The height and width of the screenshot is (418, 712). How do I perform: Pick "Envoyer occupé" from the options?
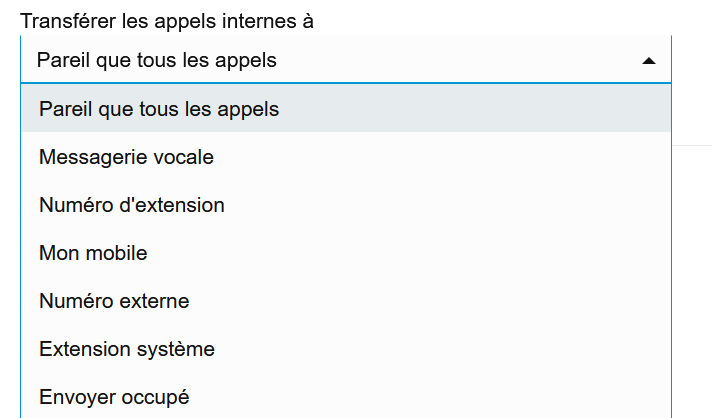click(114, 397)
